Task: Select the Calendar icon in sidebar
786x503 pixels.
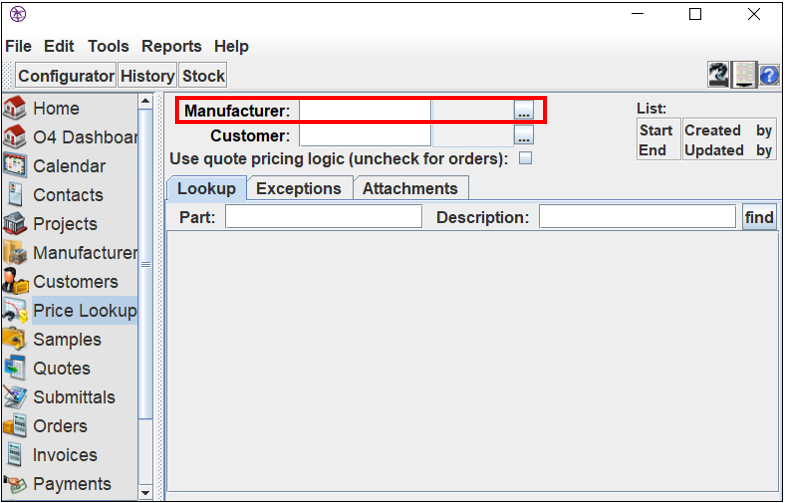Action: point(15,166)
